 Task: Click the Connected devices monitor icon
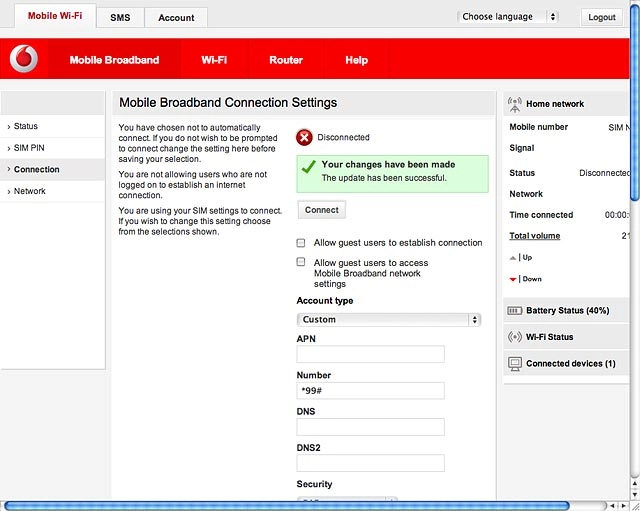[x=515, y=364]
